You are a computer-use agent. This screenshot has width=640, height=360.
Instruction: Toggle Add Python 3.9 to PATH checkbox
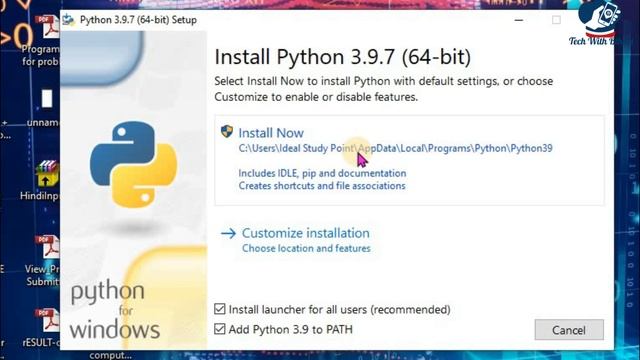[x=220, y=329]
